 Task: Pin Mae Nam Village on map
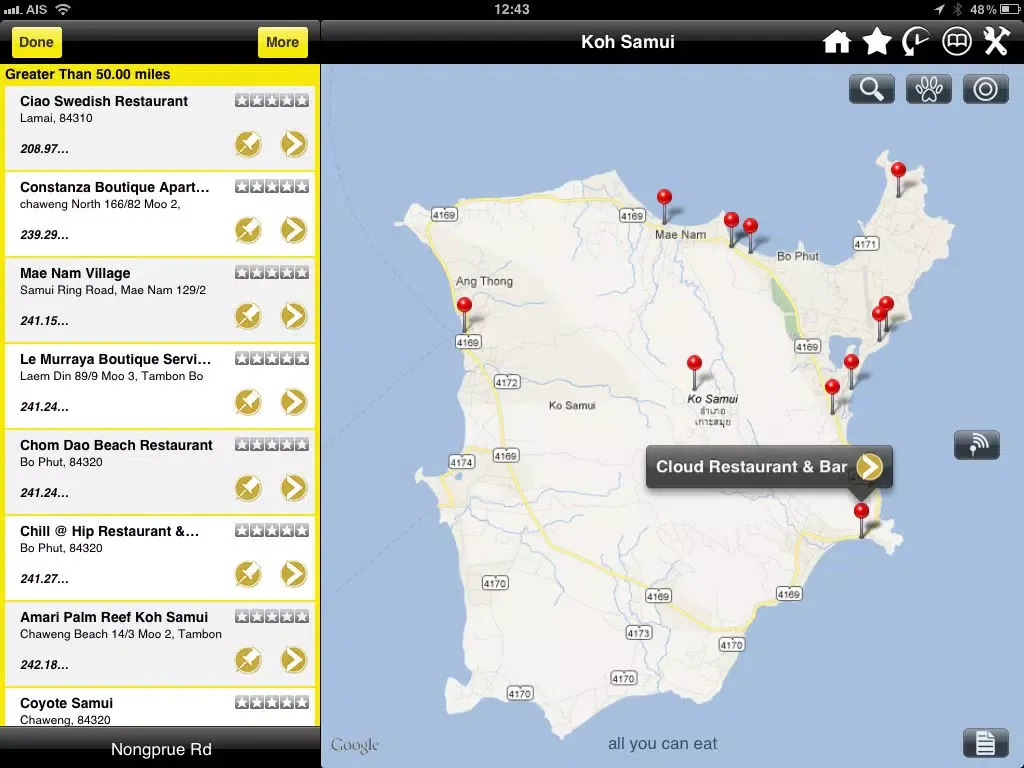(248, 316)
